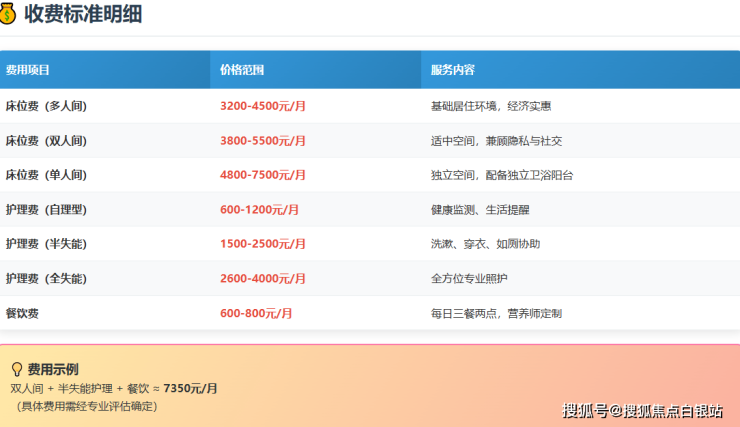740x427 pixels.
Task: Click the lightbulb icon next to 费用示例
Action: pyautogui.click(x=16, y=369)
